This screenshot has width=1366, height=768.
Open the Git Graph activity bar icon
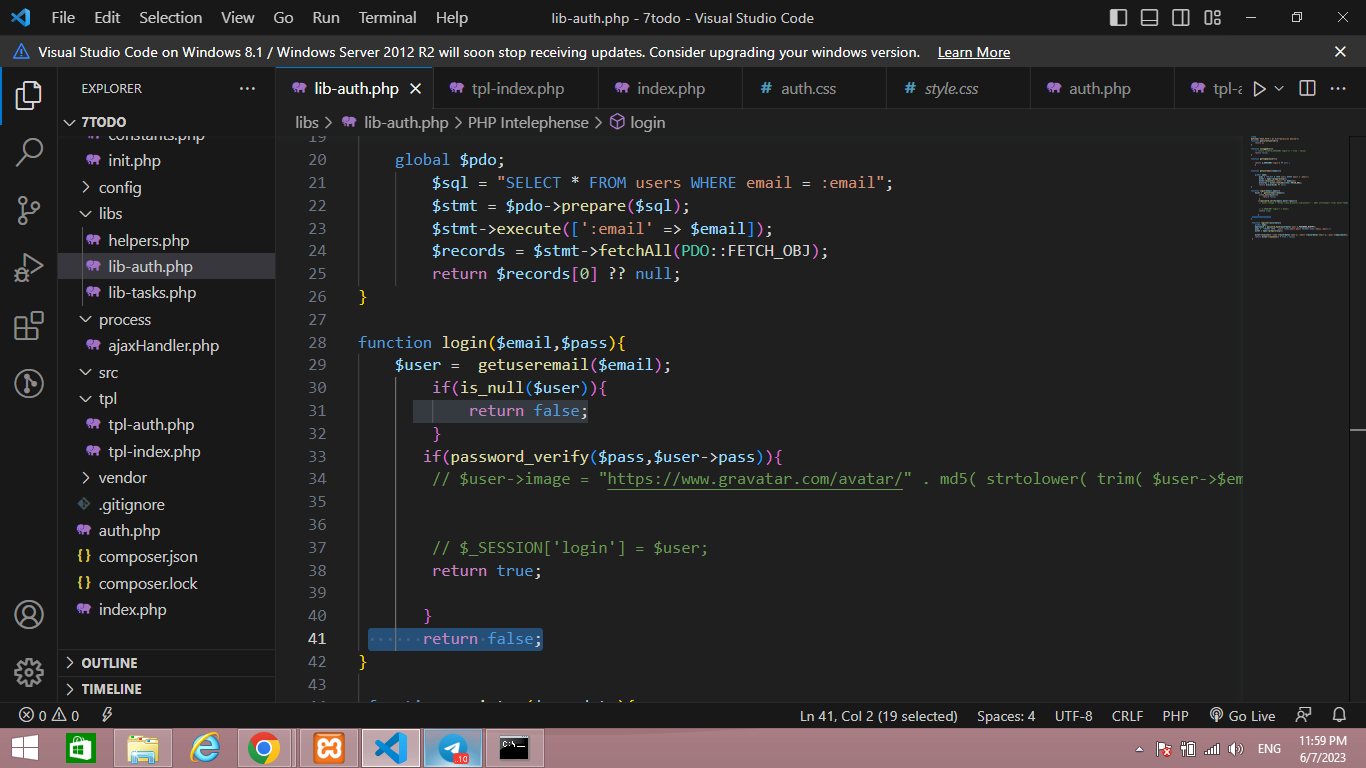(29, 383)
